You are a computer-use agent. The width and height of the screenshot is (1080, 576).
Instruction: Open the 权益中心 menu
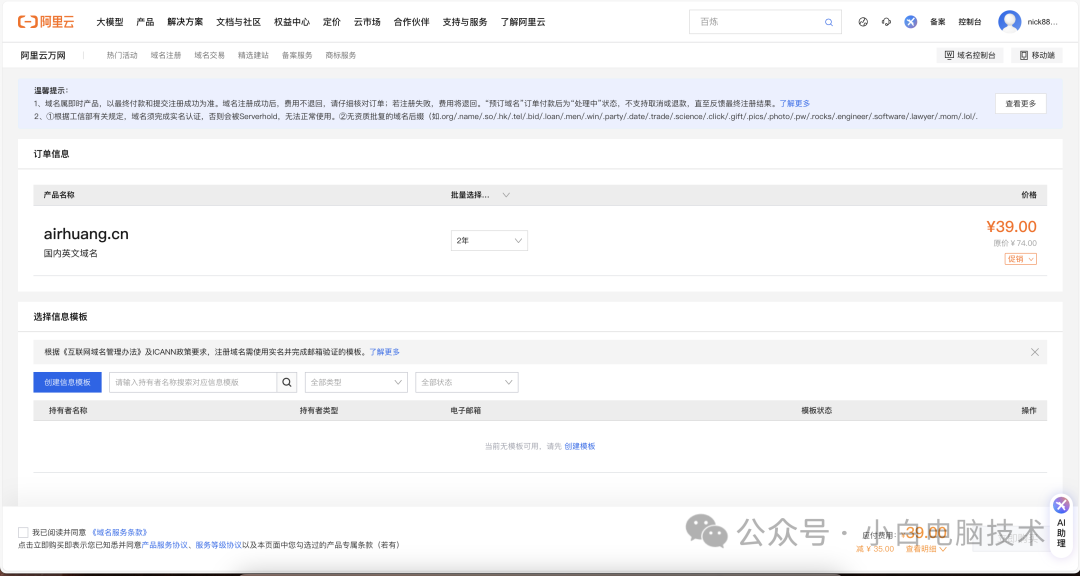tap(292, 22)
